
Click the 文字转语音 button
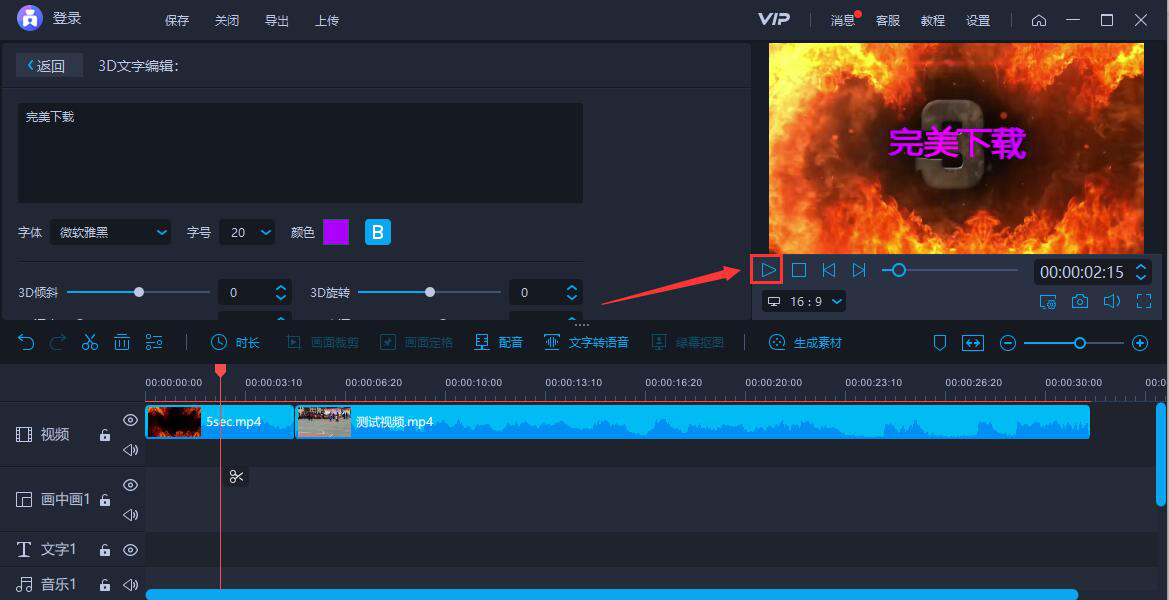click(x=587, y=342)
